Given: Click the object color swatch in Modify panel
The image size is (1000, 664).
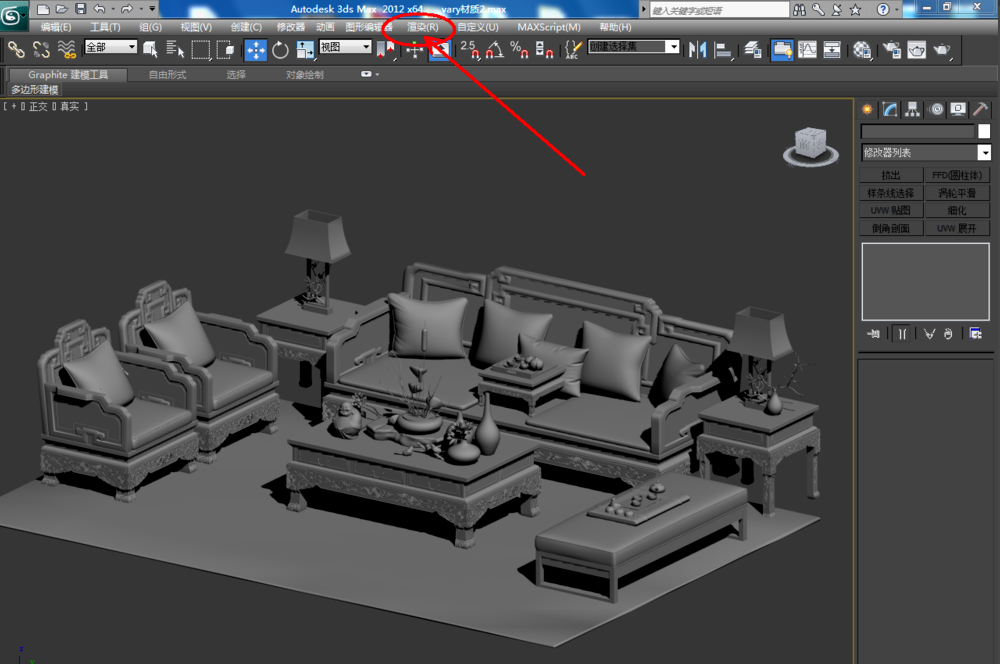Looking at the screenshot, I should point(984,131).
